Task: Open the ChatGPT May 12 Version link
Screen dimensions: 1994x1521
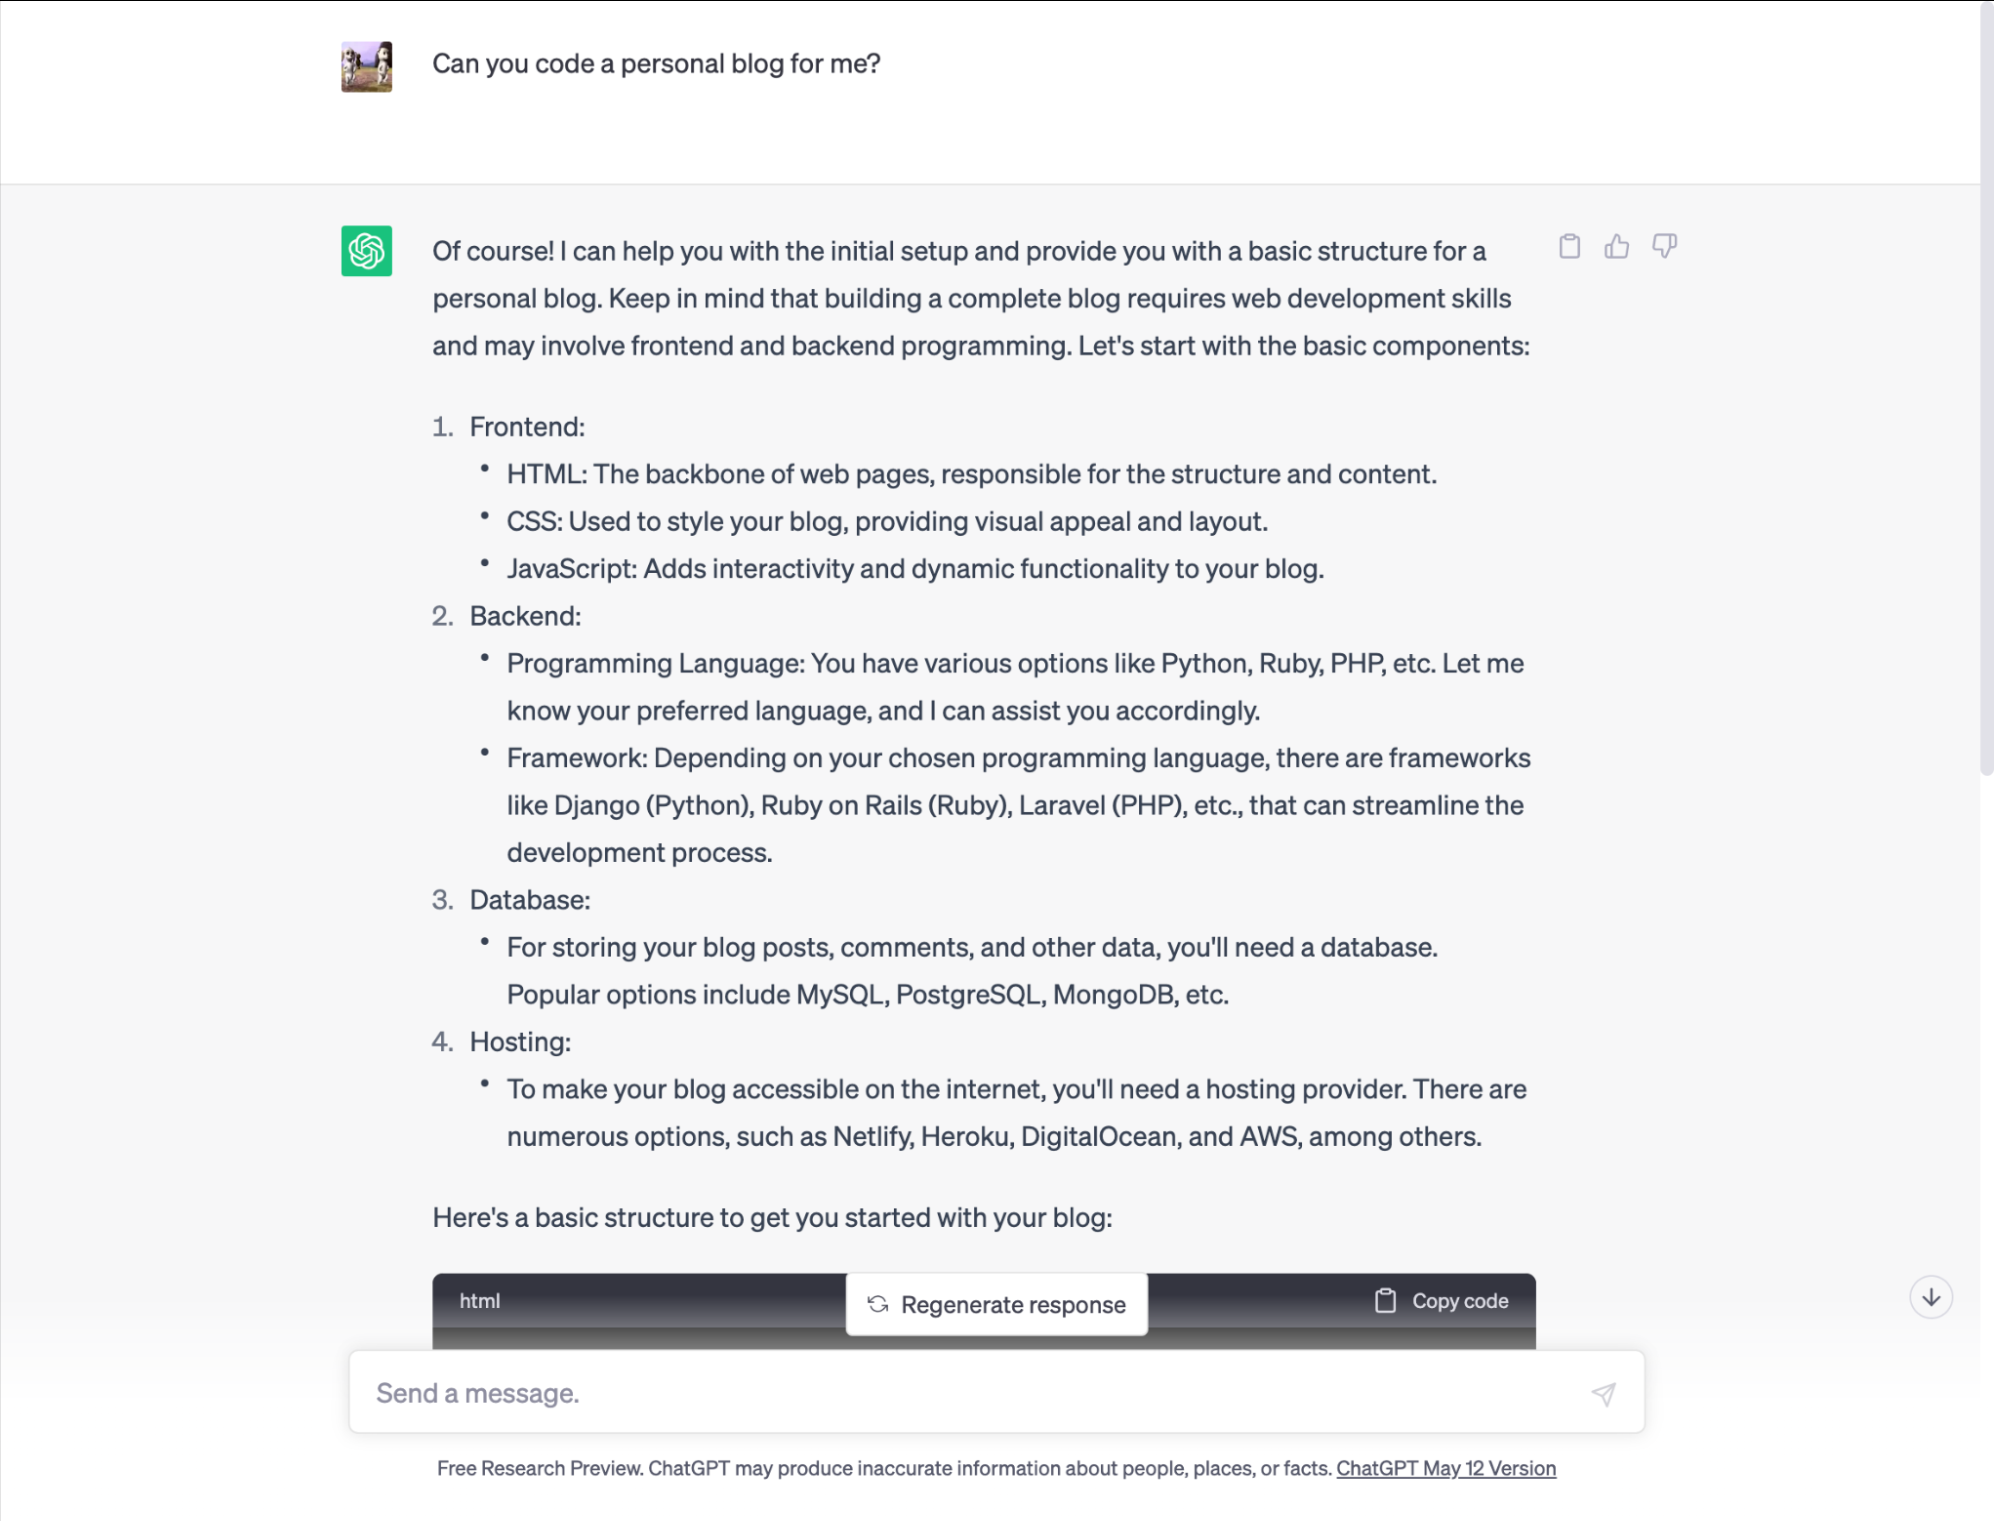Action: pyautogui.click(x=1446, y=1467)
